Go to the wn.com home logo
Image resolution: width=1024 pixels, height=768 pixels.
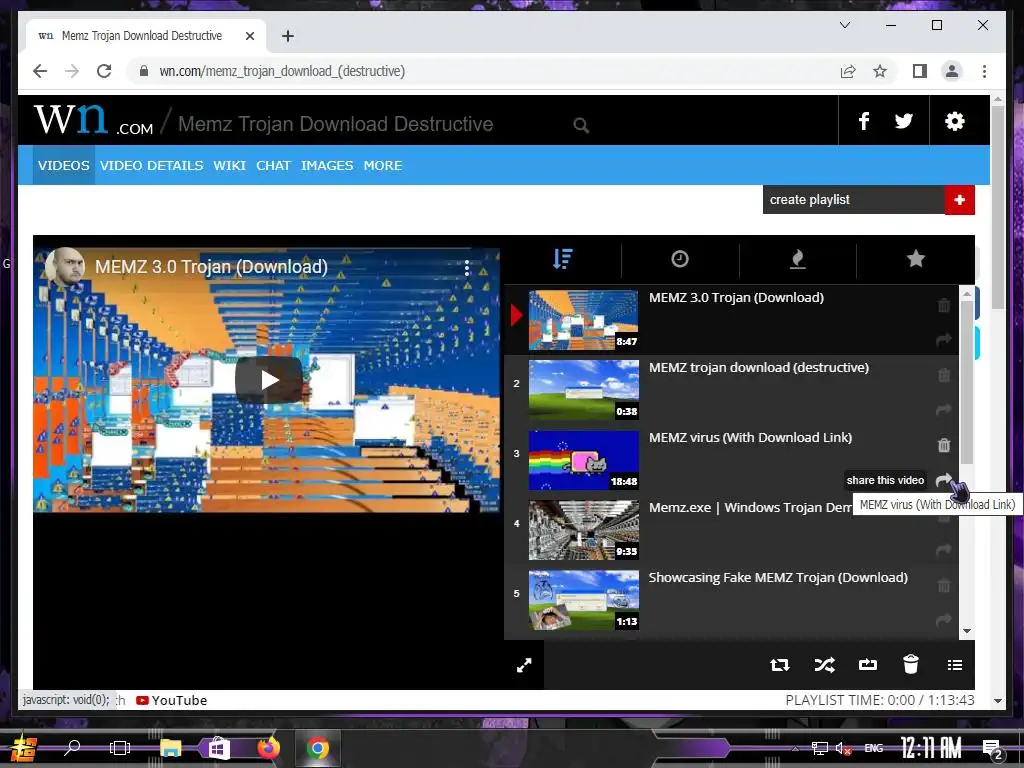coord(93,120)
